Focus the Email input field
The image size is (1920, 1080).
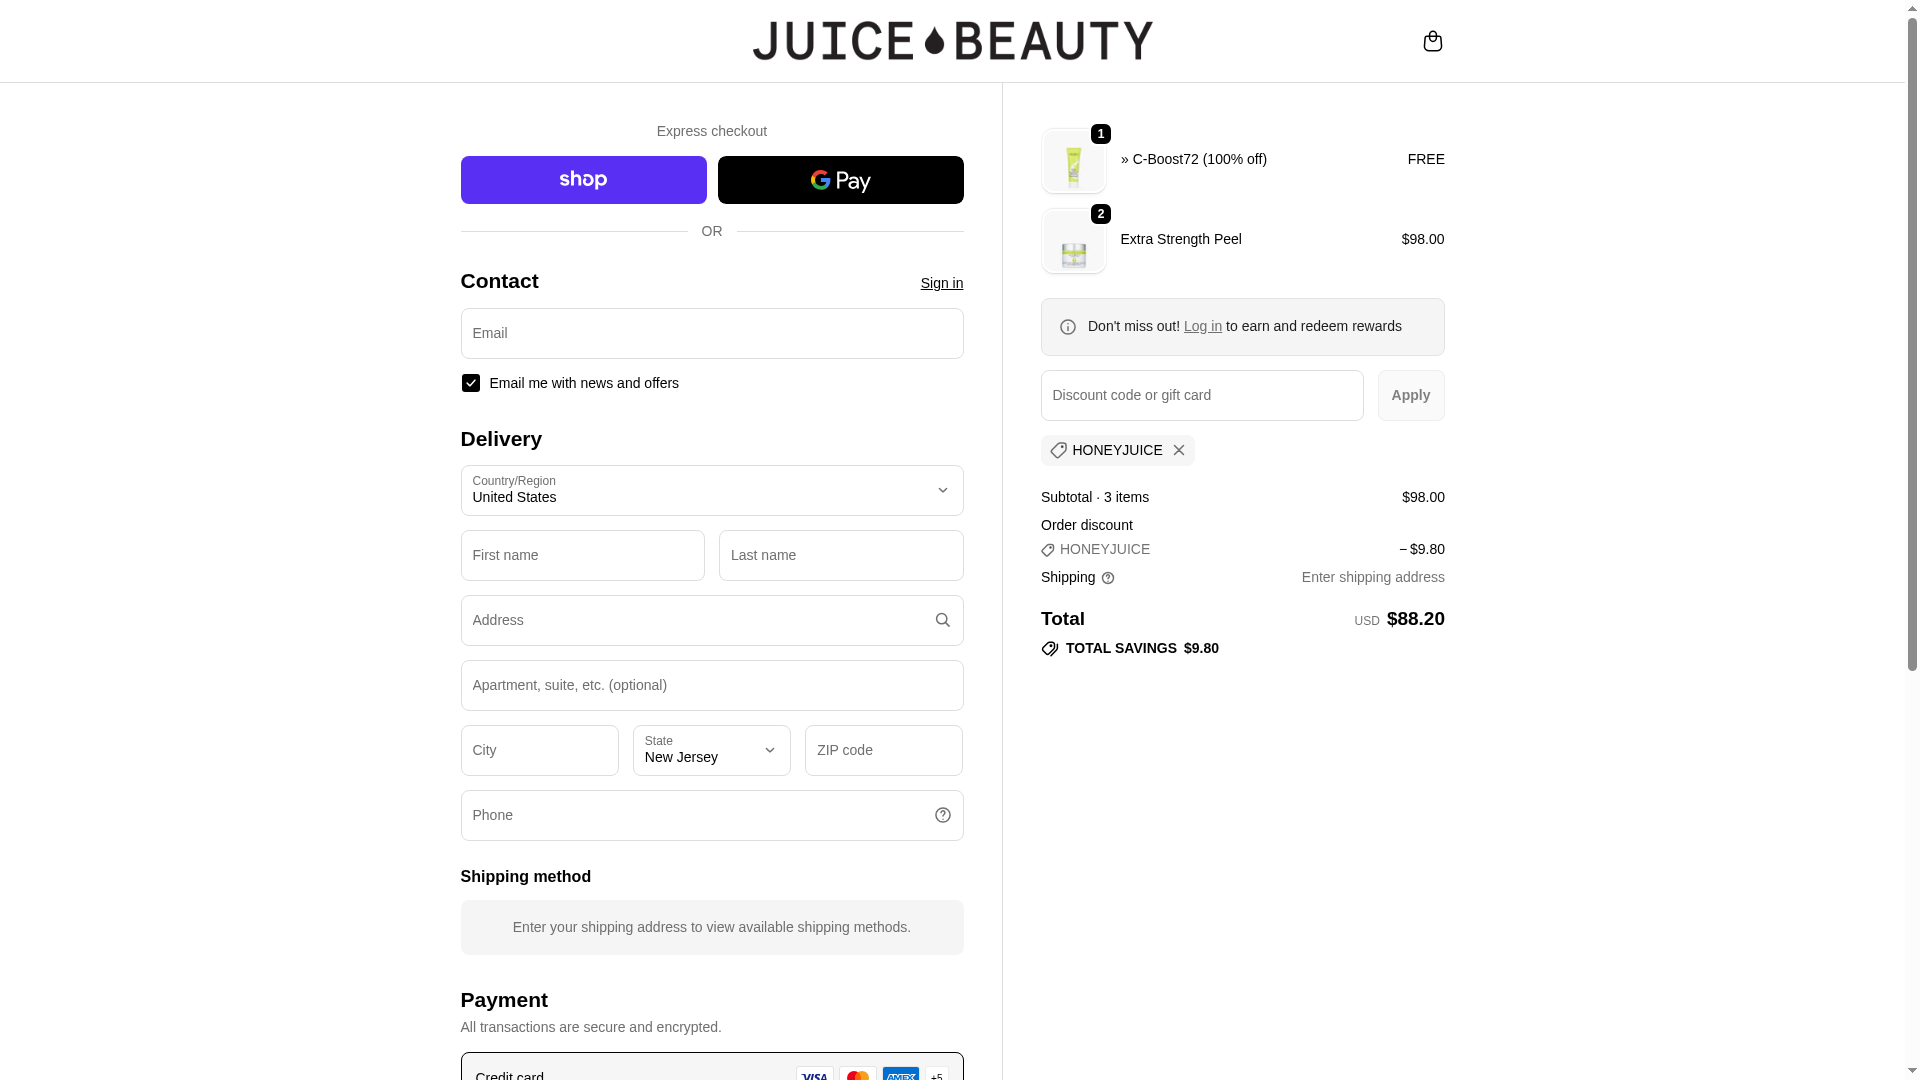click(711, 334)
